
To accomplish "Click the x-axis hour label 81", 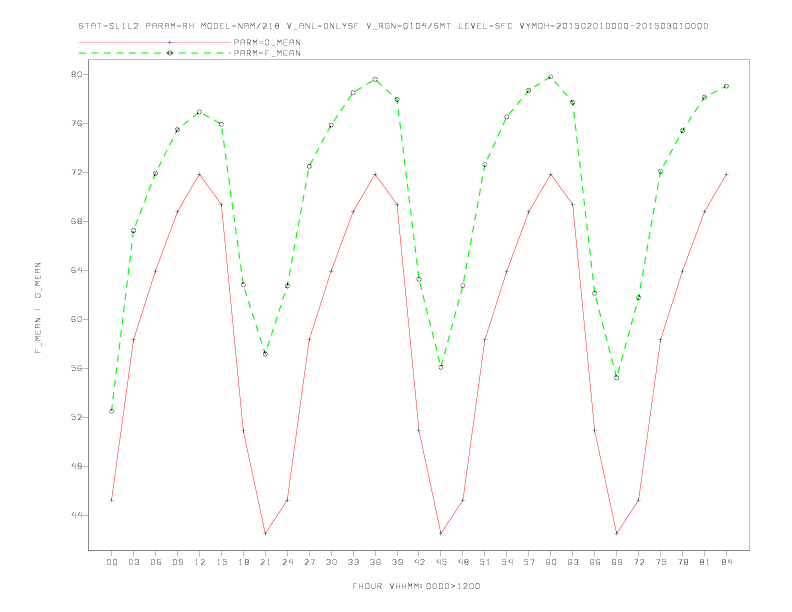I will point(705,562).
